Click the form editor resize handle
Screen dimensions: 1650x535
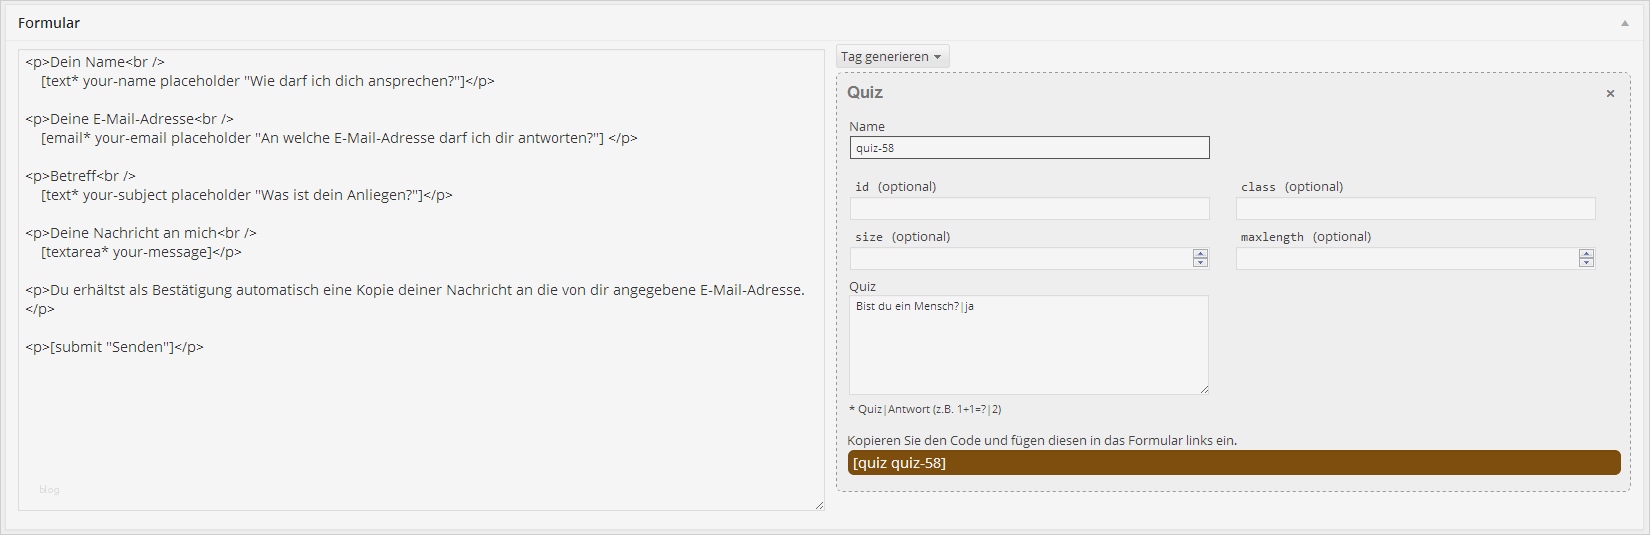819,505
